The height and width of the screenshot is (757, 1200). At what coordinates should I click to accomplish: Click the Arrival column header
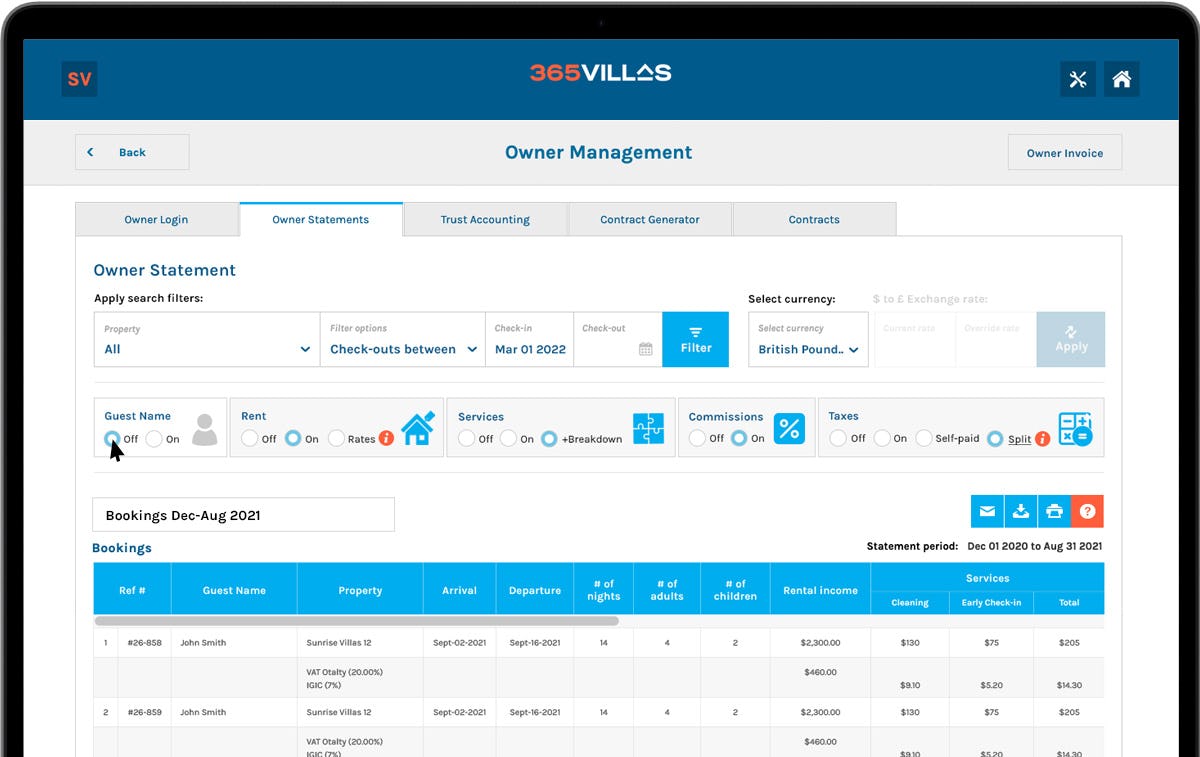[x=459, y=590]
